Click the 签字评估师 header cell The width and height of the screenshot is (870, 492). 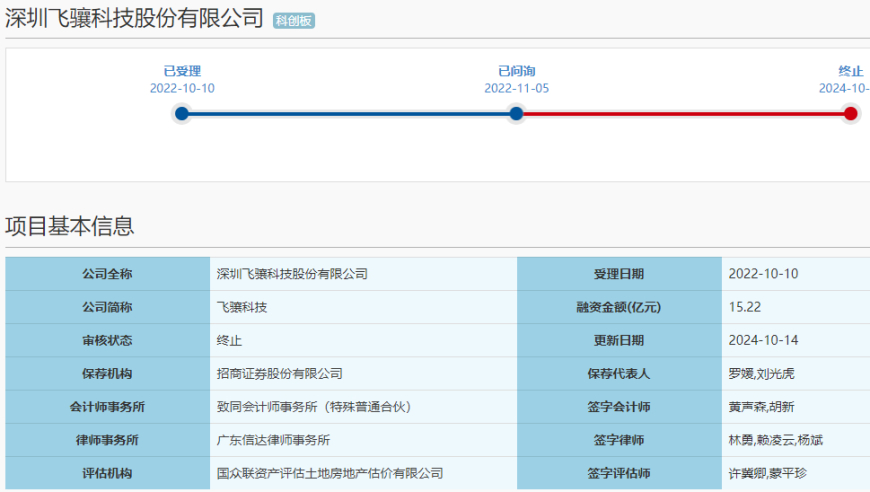point(619,473)
